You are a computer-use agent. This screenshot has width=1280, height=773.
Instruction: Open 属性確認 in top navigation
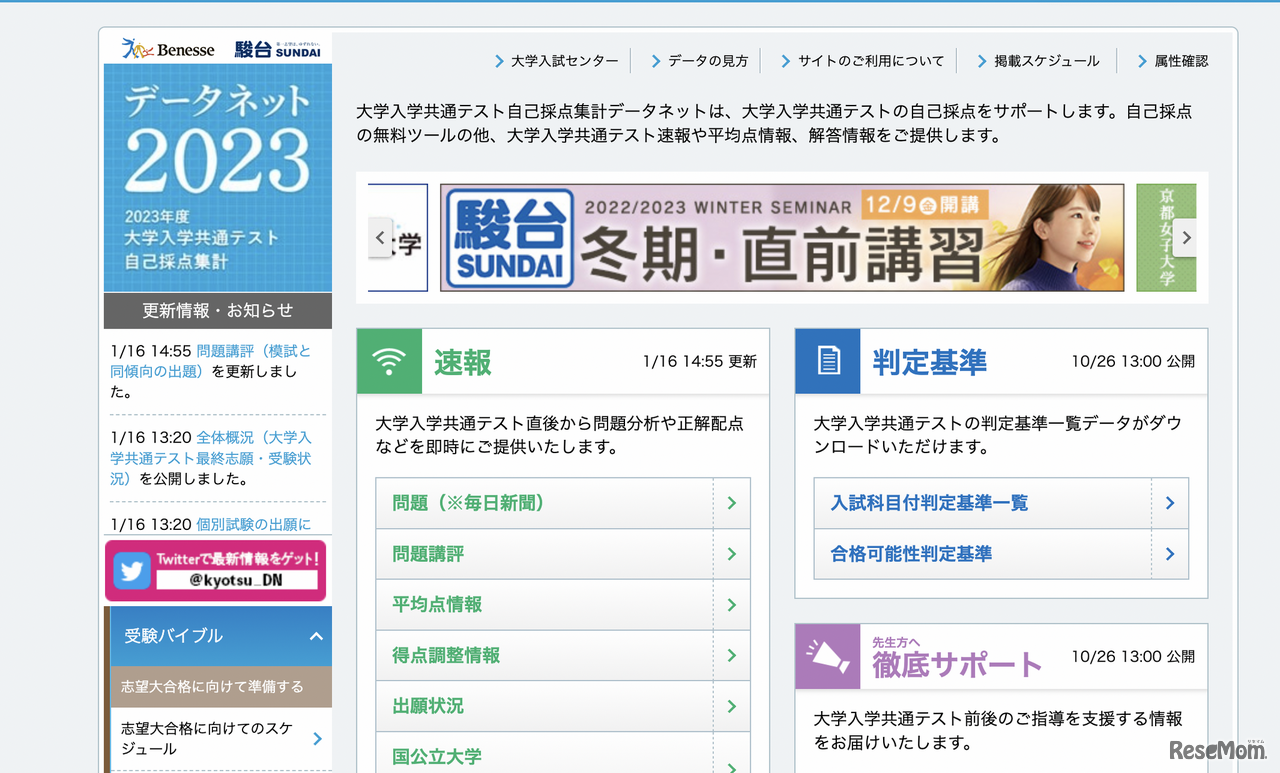pyautogui.click(x=1181, y=61)
